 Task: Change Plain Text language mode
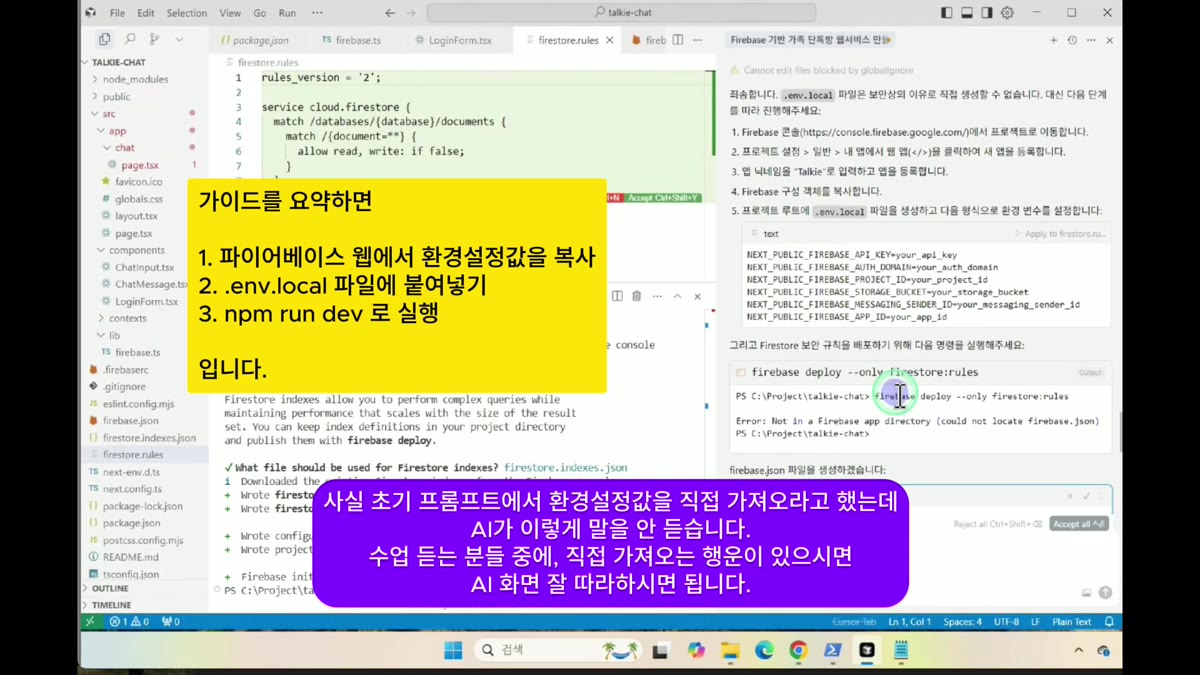click(x=1071, y=621)
